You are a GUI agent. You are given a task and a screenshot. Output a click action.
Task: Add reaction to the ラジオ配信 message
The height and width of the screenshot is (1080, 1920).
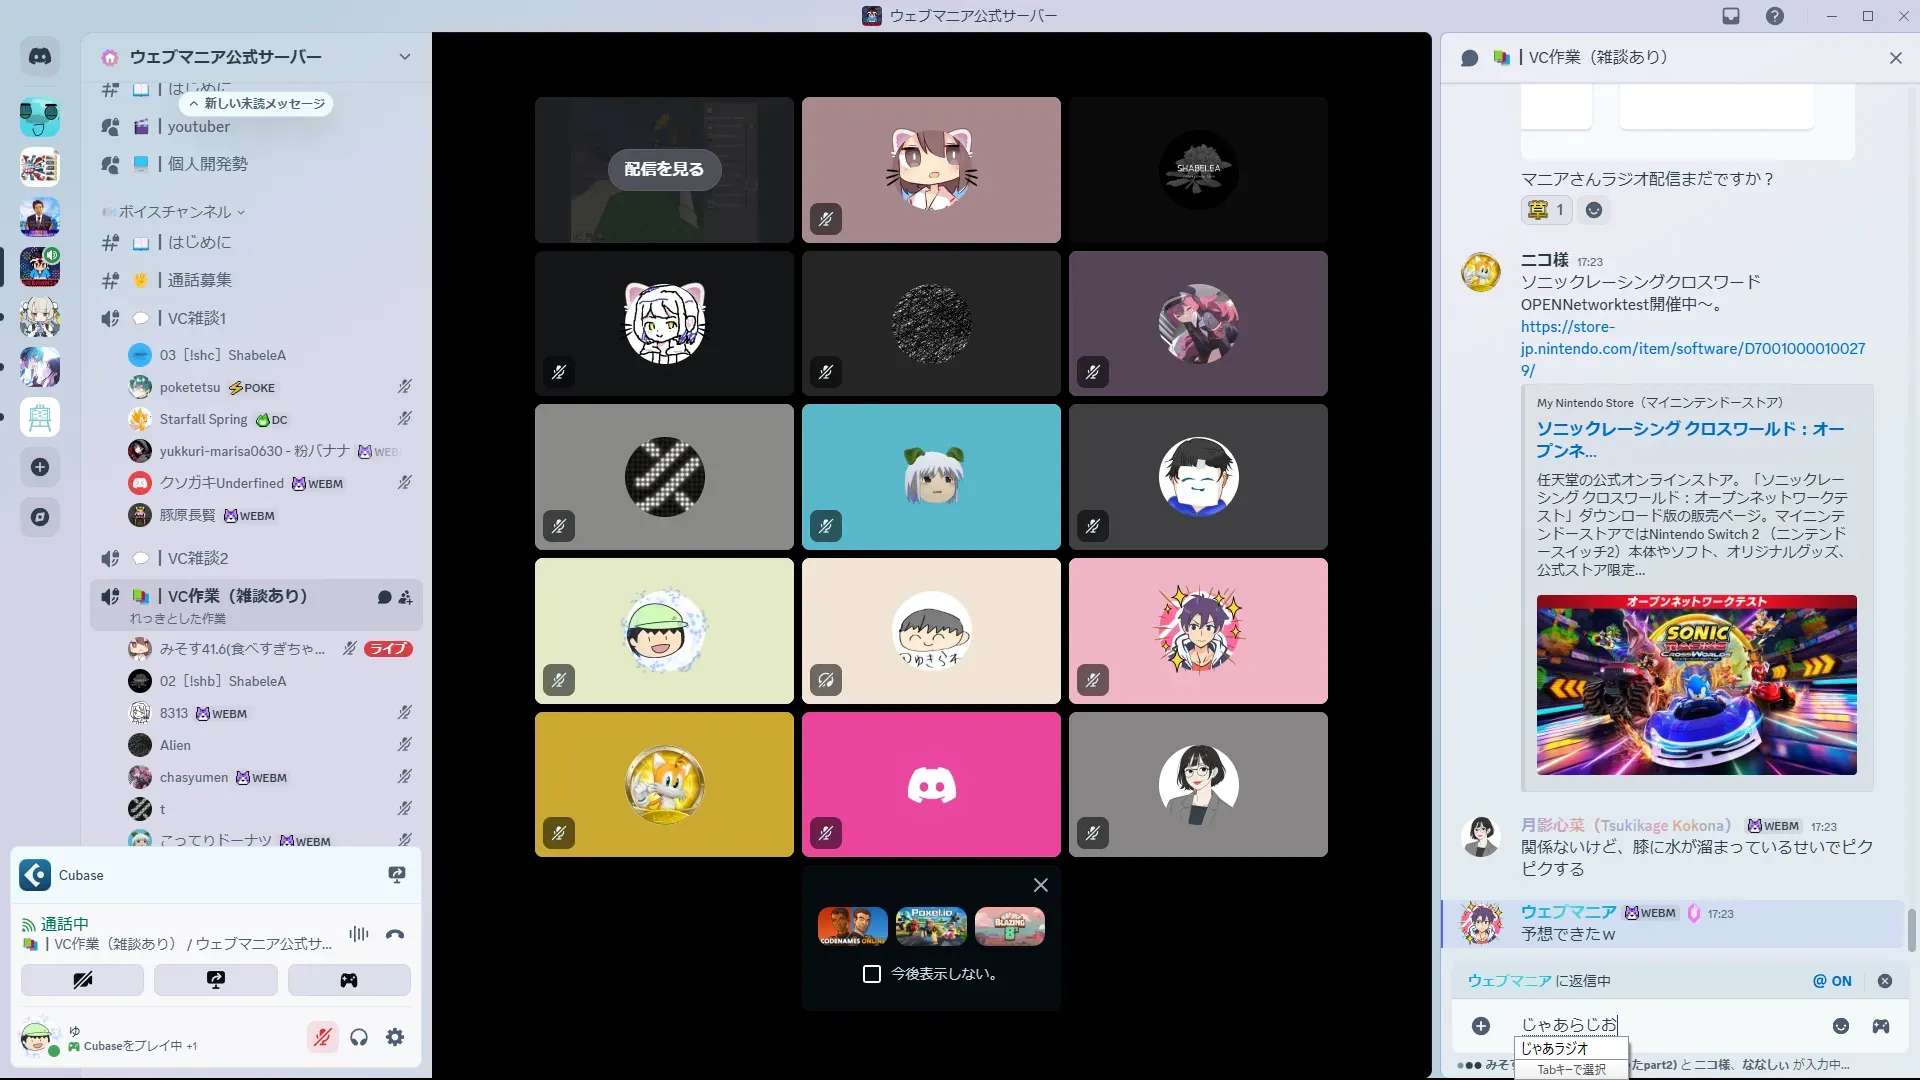(1594, 210)
